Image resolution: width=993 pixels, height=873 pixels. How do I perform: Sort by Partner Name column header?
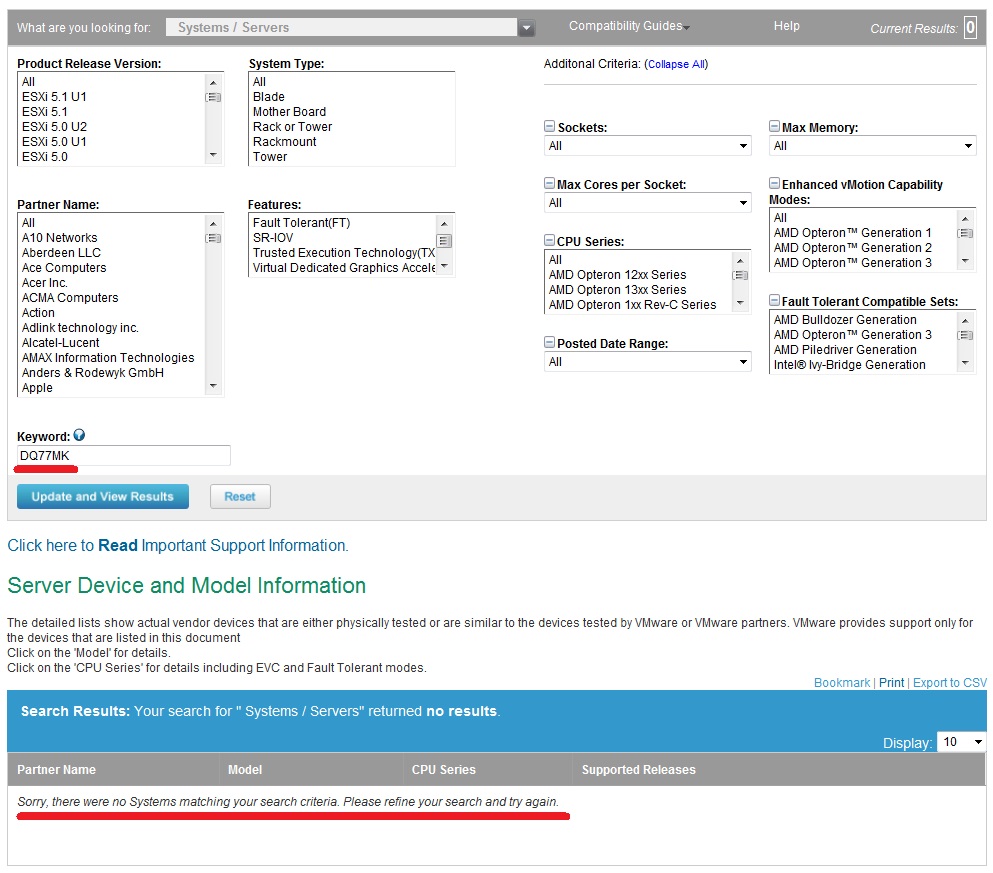56,770
